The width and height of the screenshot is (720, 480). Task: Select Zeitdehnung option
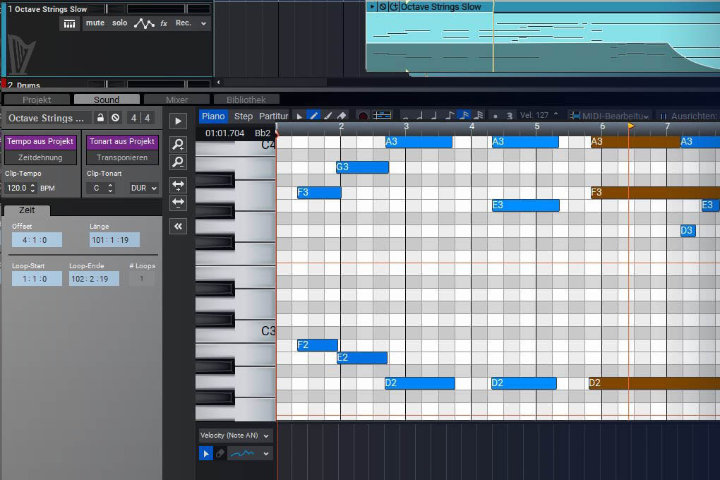pos(40,157)
